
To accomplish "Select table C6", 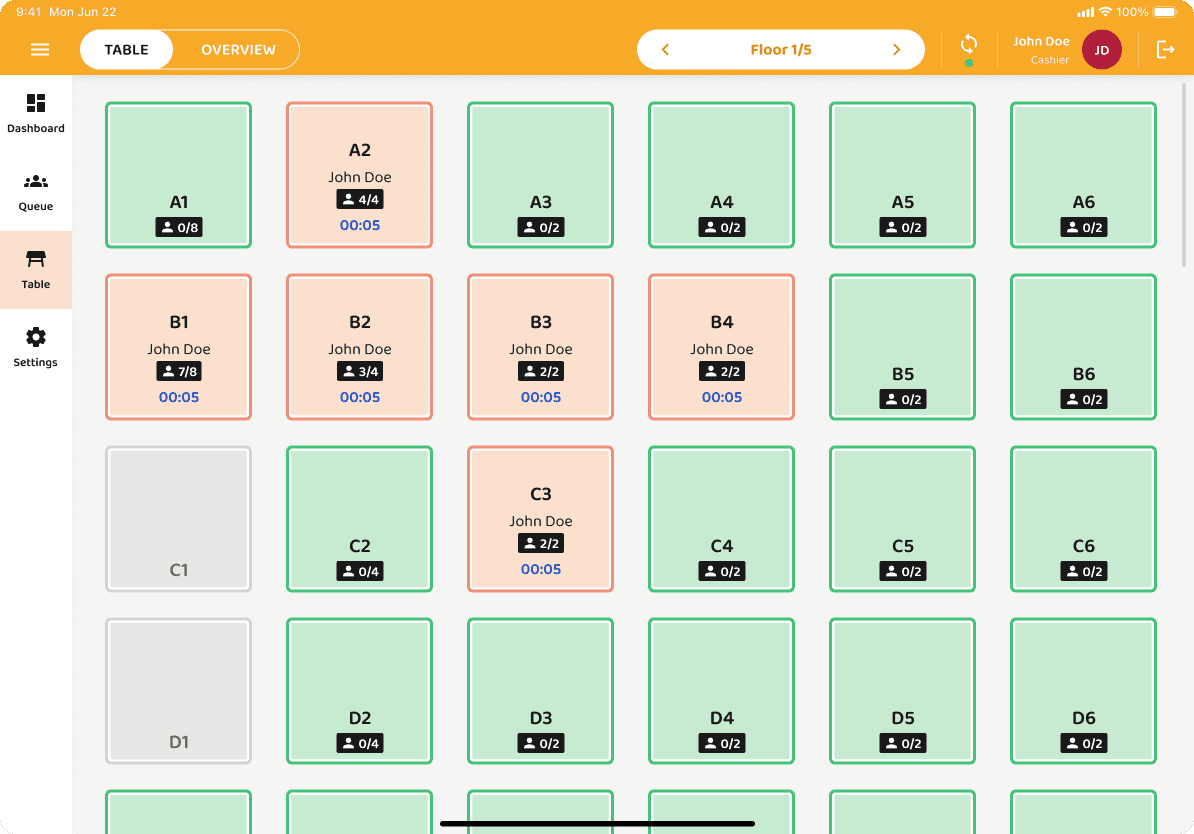I will (x=1084, y=519).
